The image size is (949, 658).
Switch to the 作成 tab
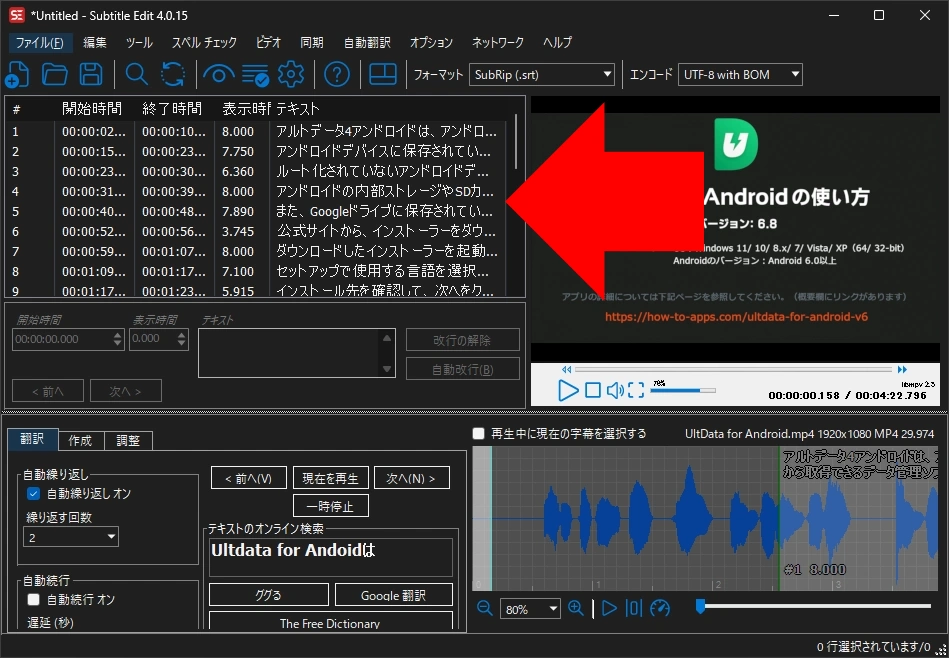[80, 441]
